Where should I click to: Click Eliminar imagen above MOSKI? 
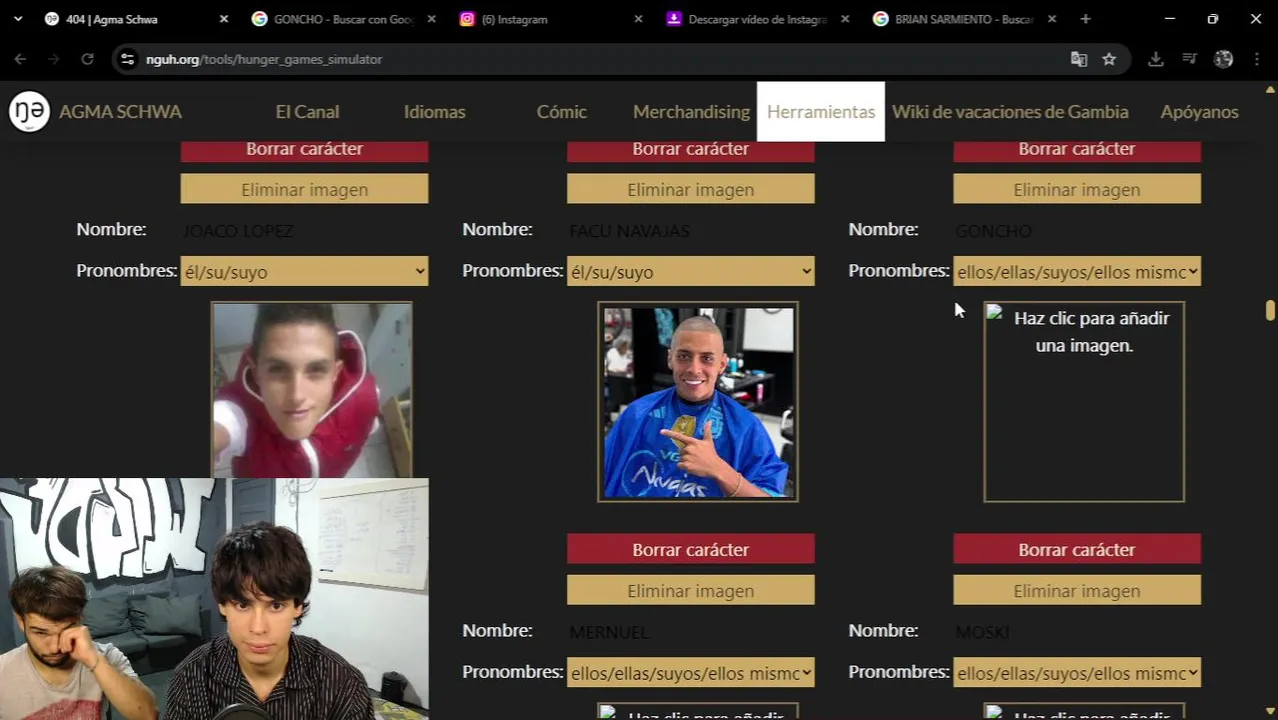tap(1076, 590)
